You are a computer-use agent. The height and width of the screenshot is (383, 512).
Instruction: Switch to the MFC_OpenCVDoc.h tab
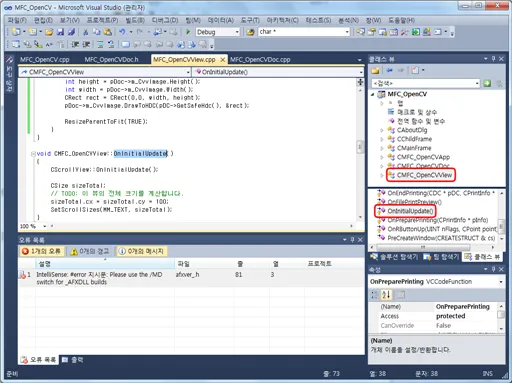(x=111, y=60)
